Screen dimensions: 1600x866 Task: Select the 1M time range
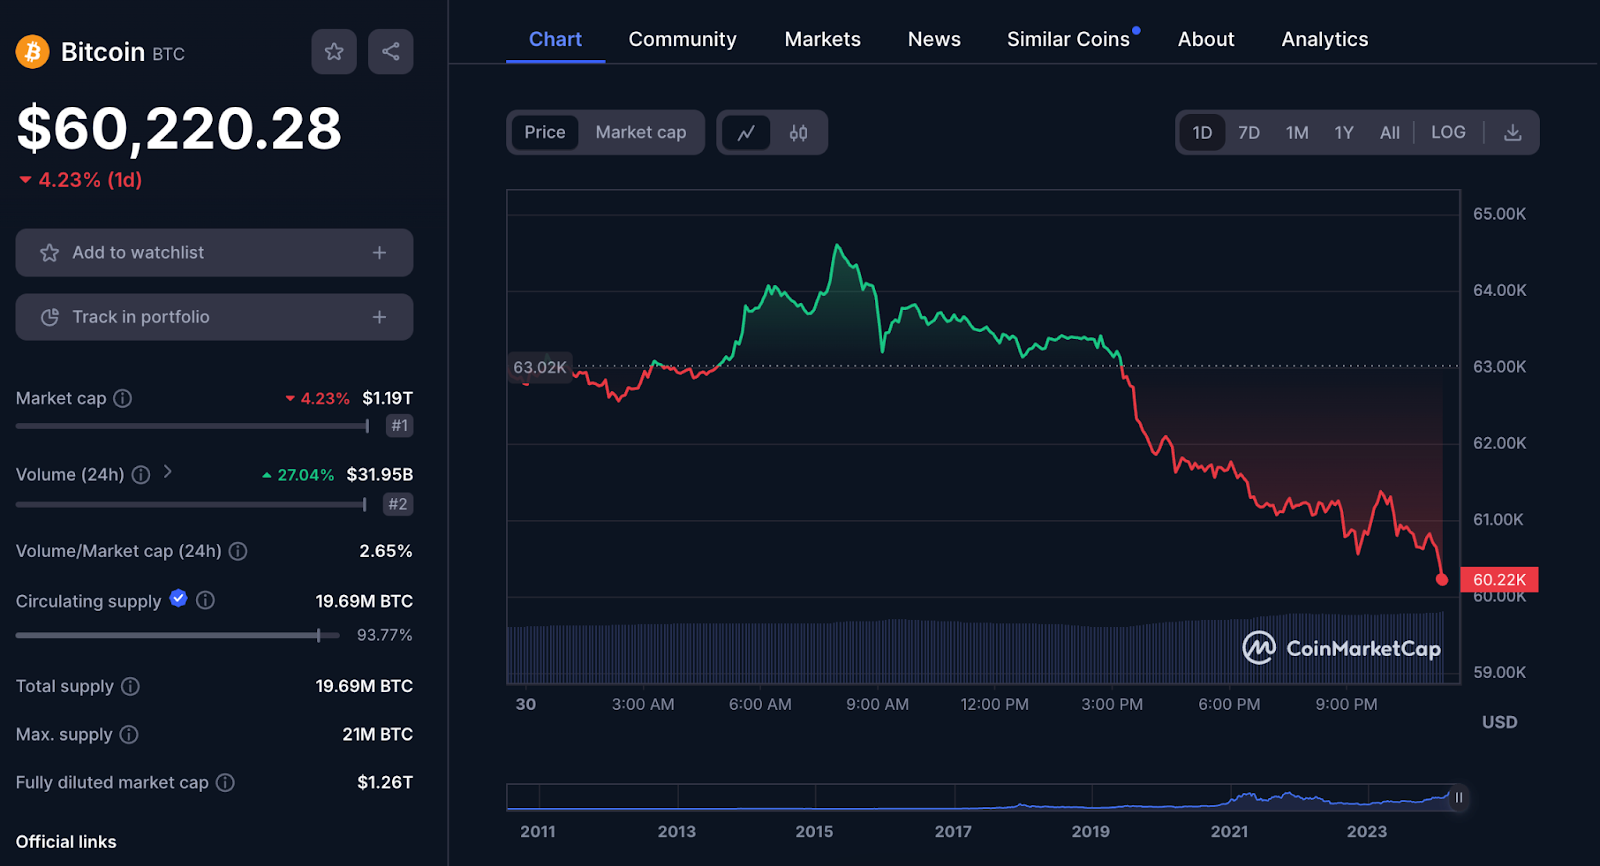pyautogui.click(x=1297, y=133)
